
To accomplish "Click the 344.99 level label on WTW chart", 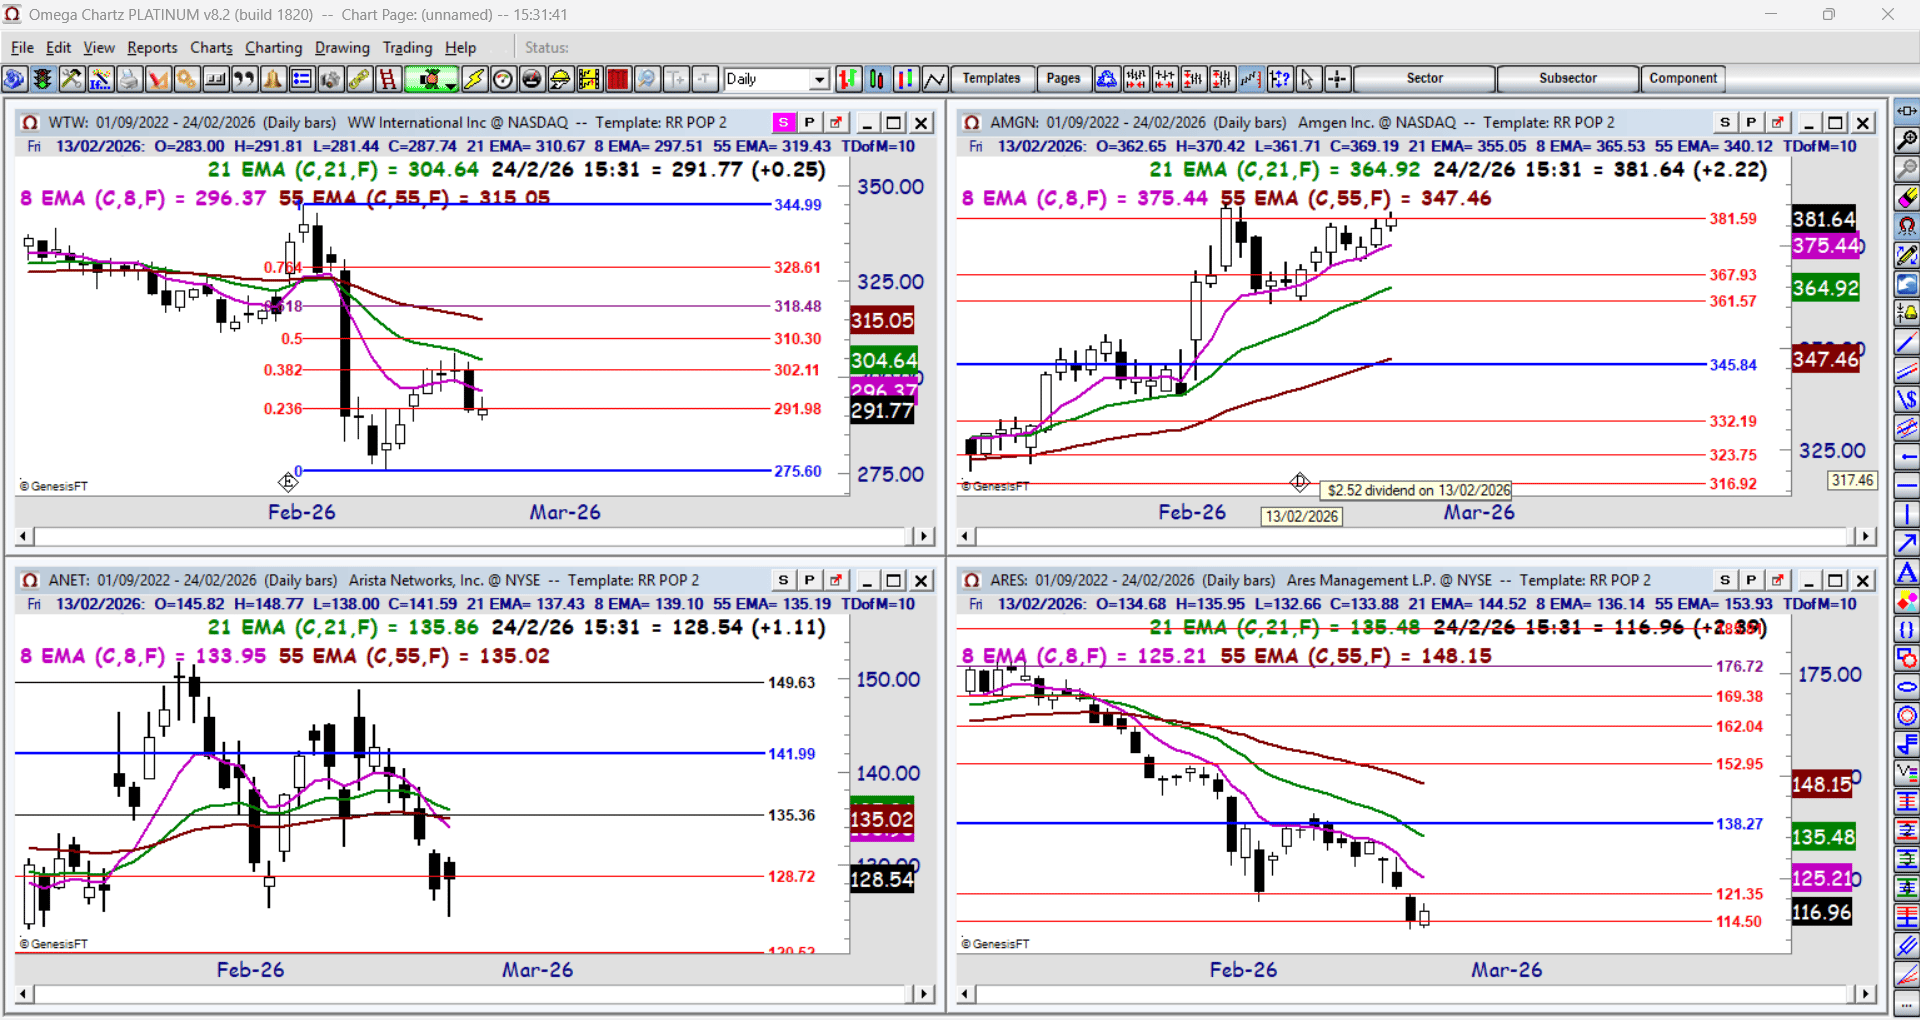I will tap(797, 205).
